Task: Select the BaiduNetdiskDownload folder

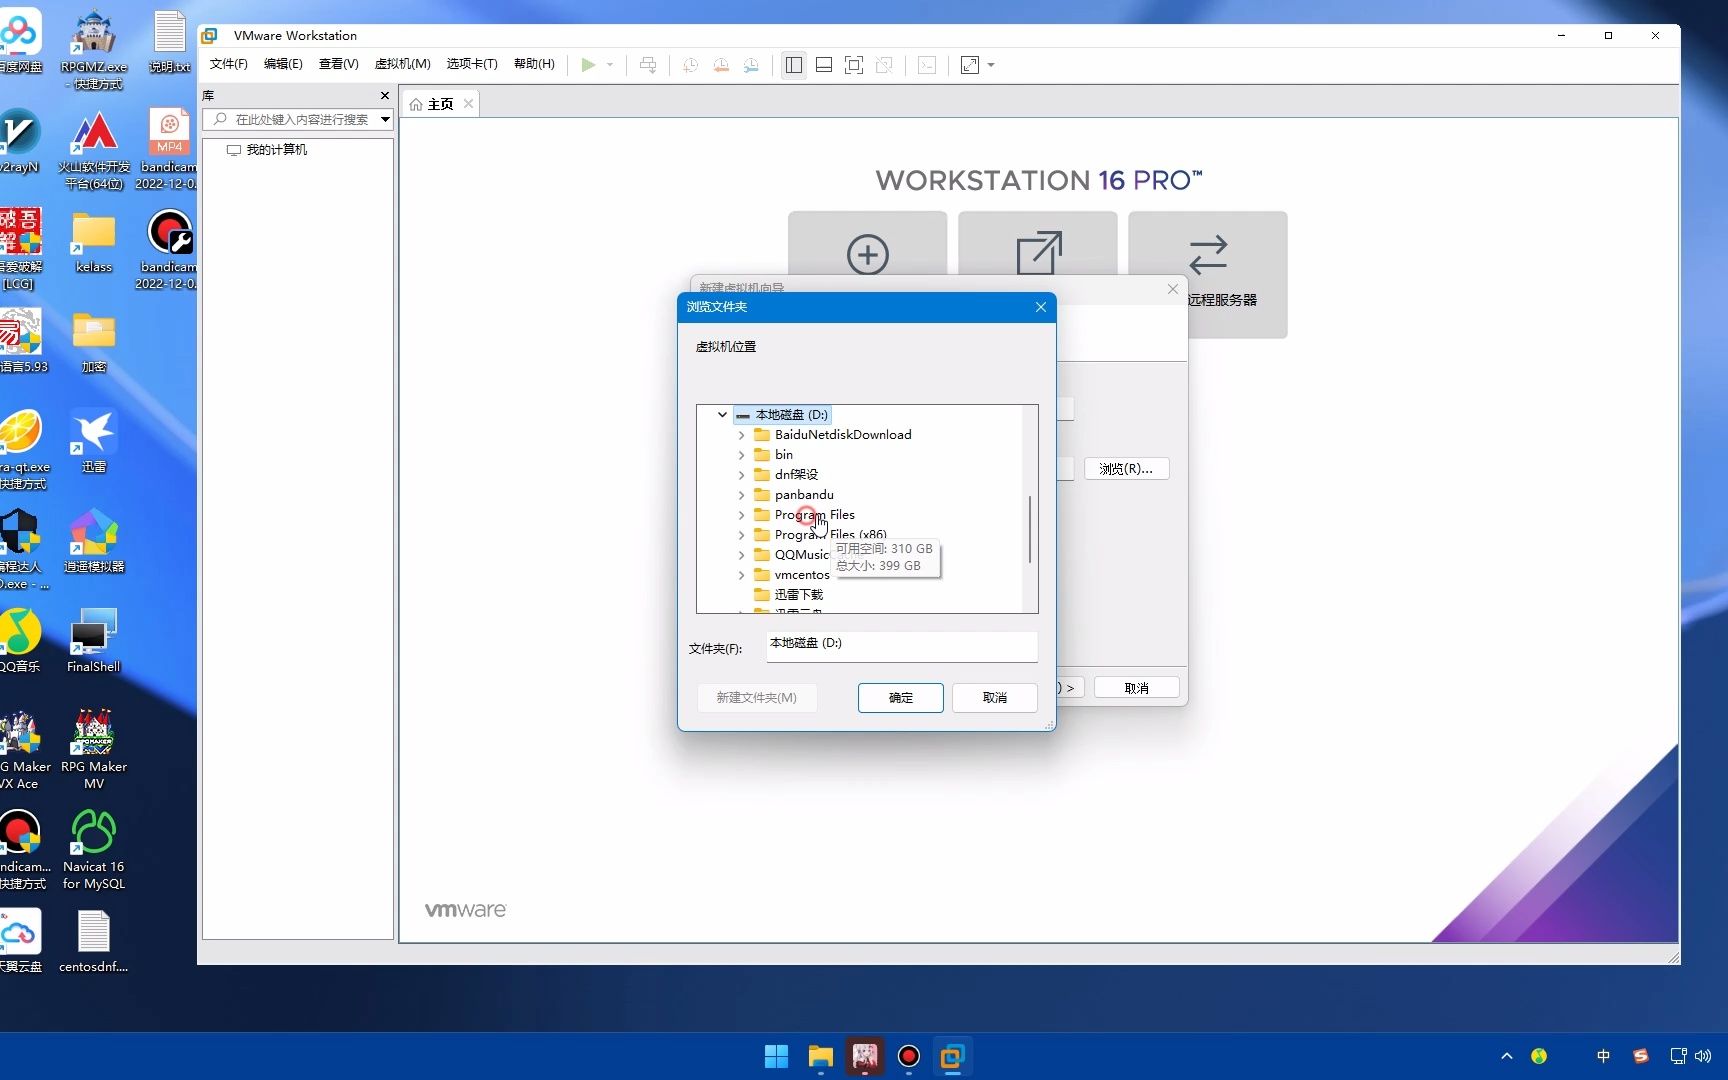Action: pyautogui.click(x=843, y=435)
